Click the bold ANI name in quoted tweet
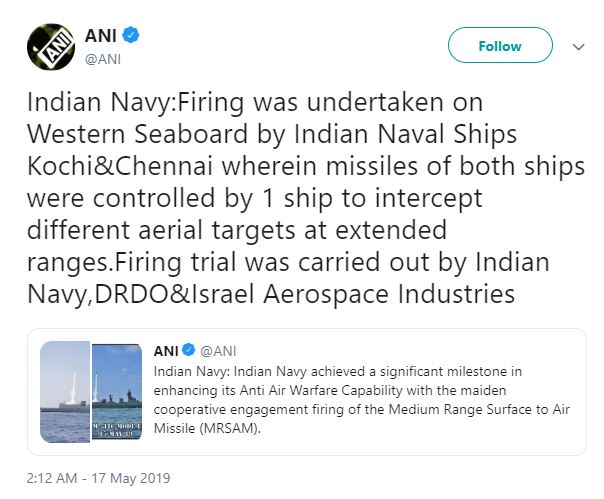604x499 pixels. click(x=167, y=350)
